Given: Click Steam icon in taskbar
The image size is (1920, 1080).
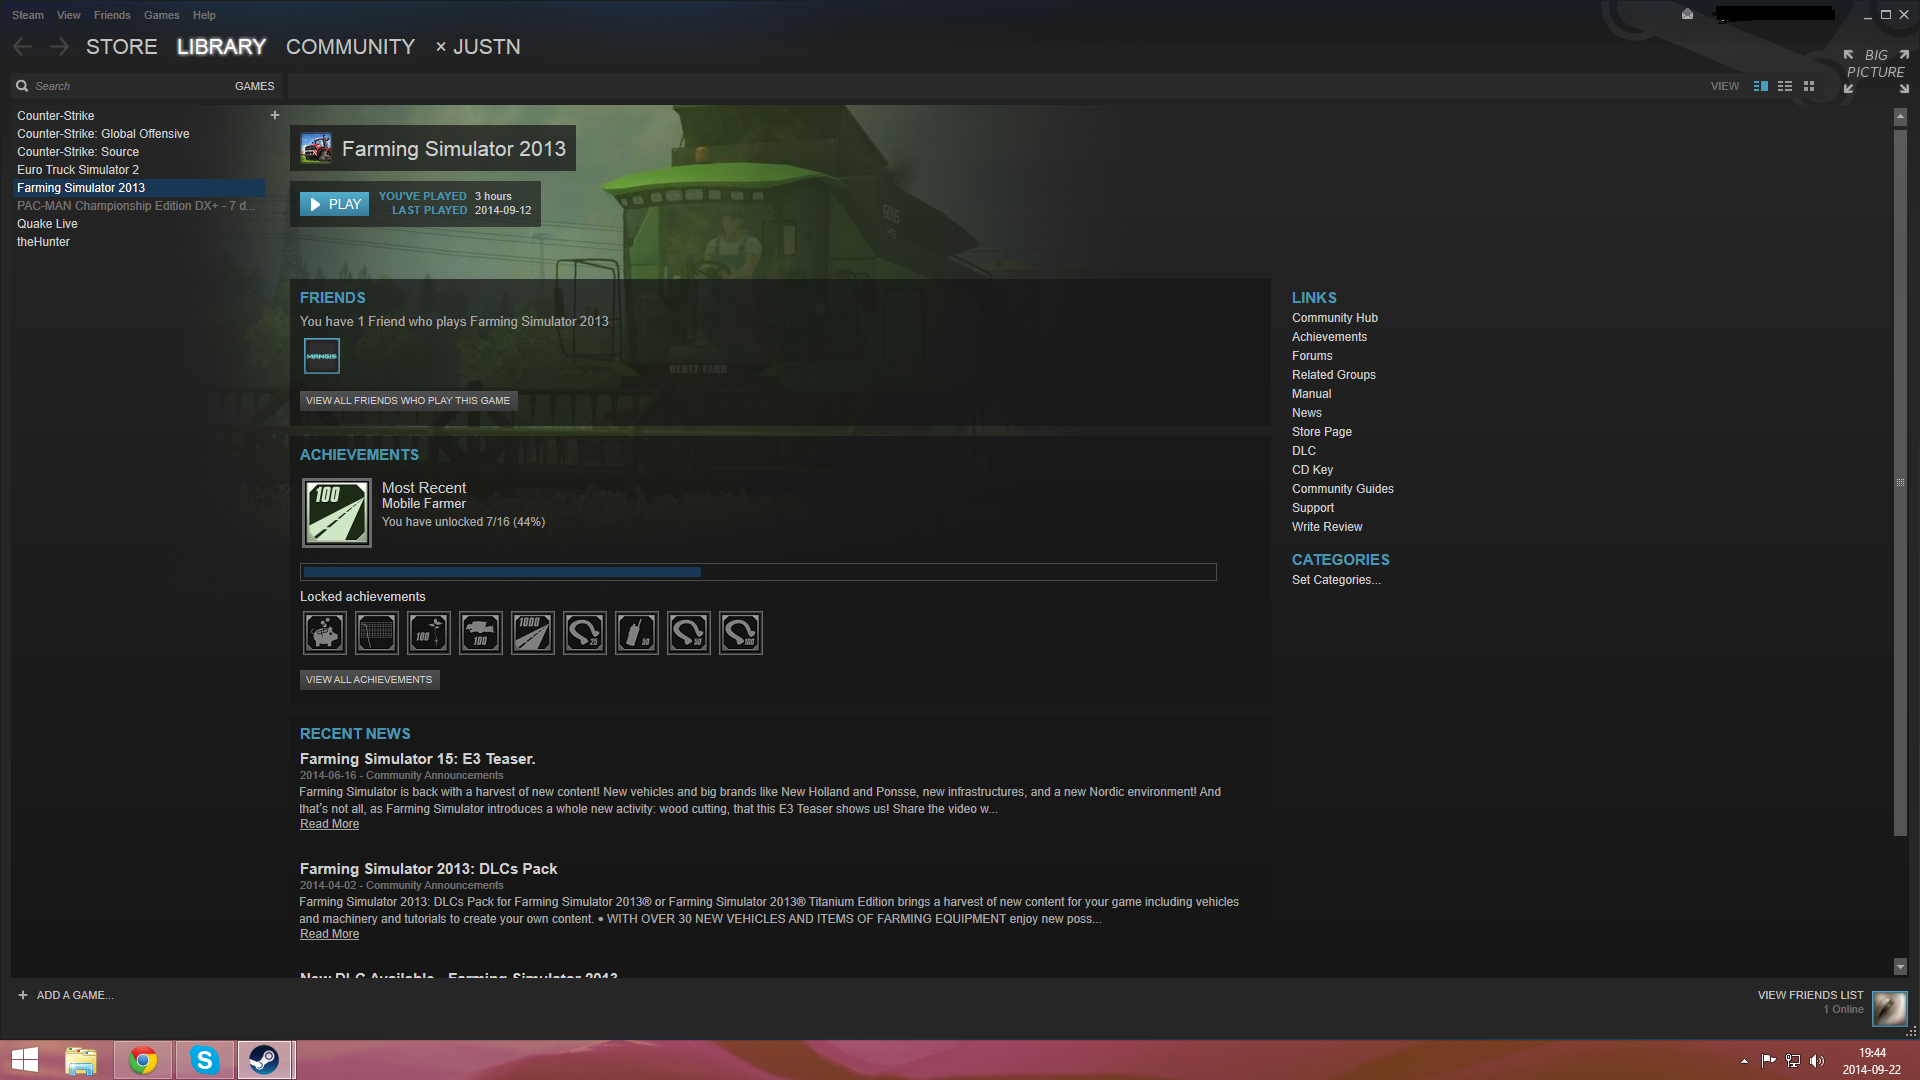Looking at the screenshot, I should (264, 1060).
